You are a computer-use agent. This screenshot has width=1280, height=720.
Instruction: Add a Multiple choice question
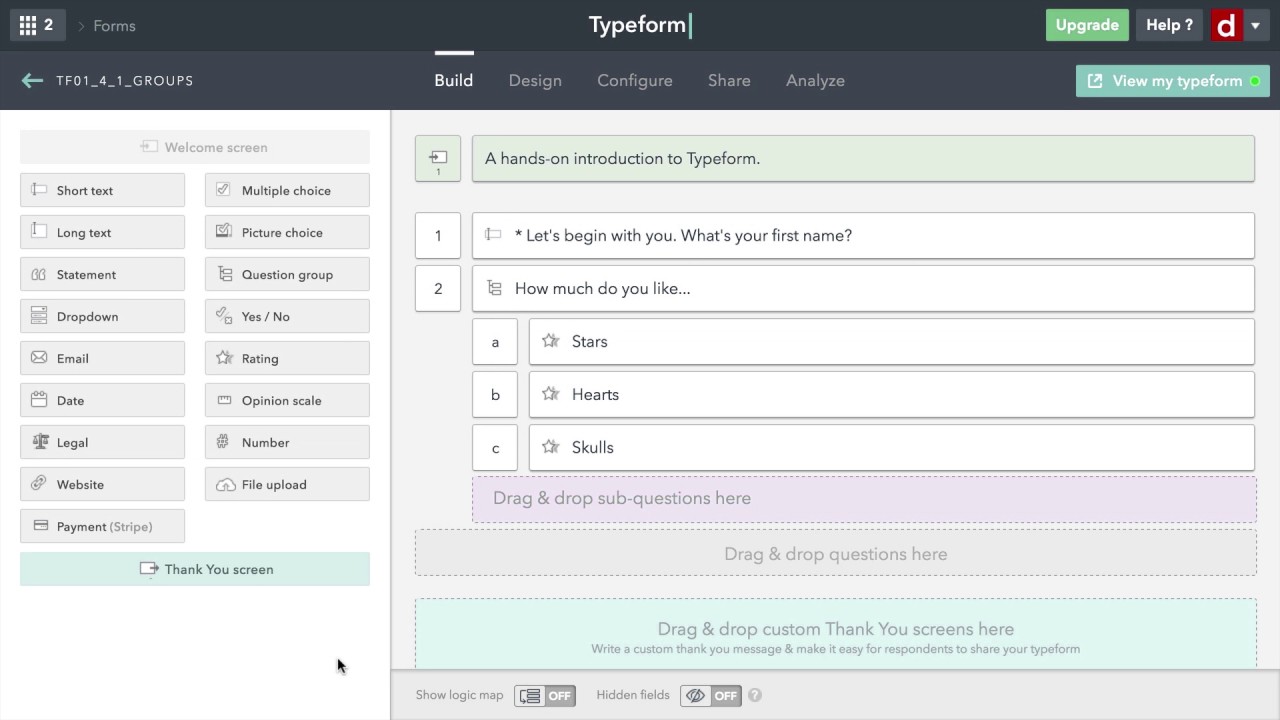click(287, 190)
